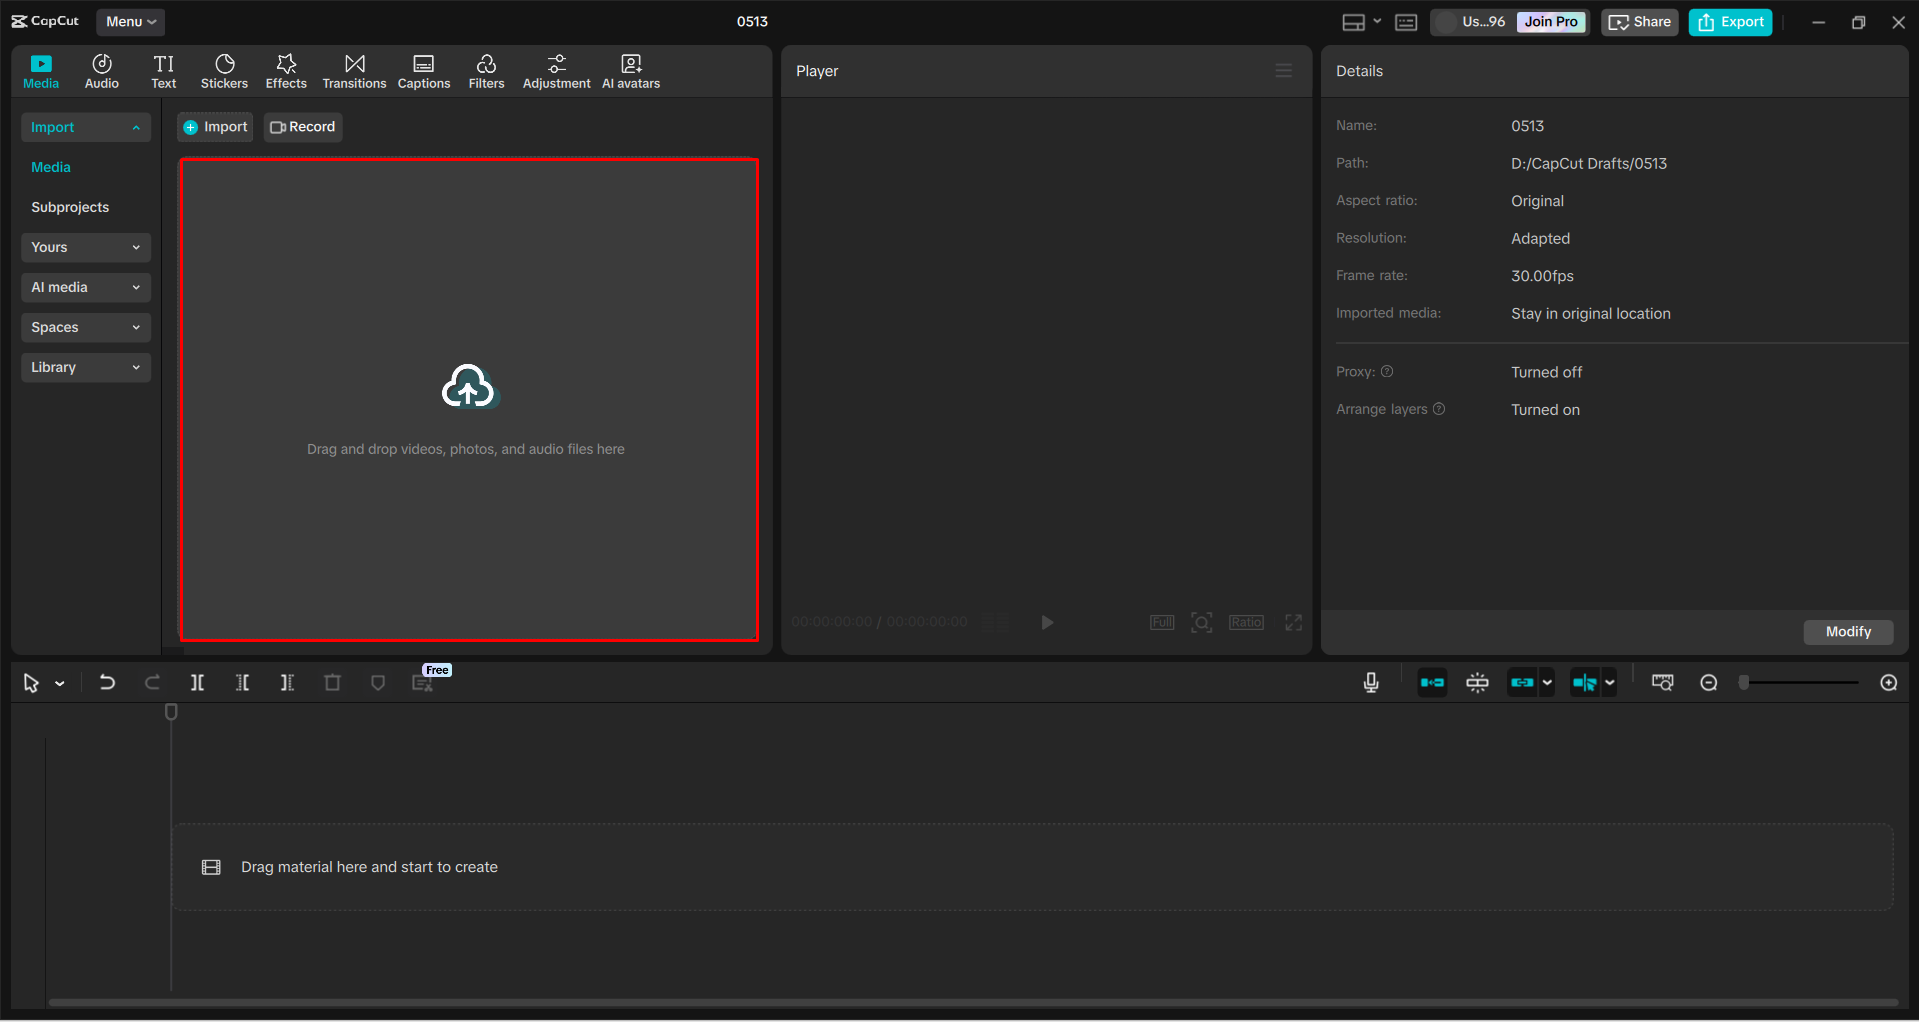Switch to the Subprojects section
The height and width of the screenshot is (1022, 1919).
tap(70, 207)
